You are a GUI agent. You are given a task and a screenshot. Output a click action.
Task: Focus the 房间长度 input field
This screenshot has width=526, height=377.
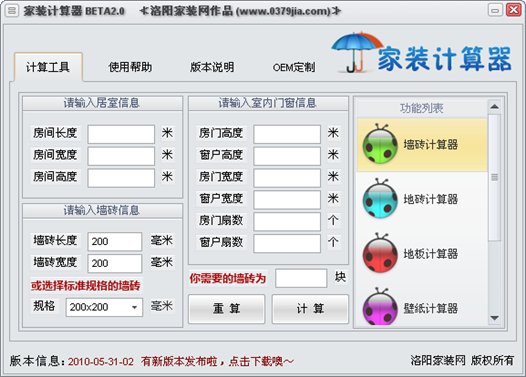(121, 134)
